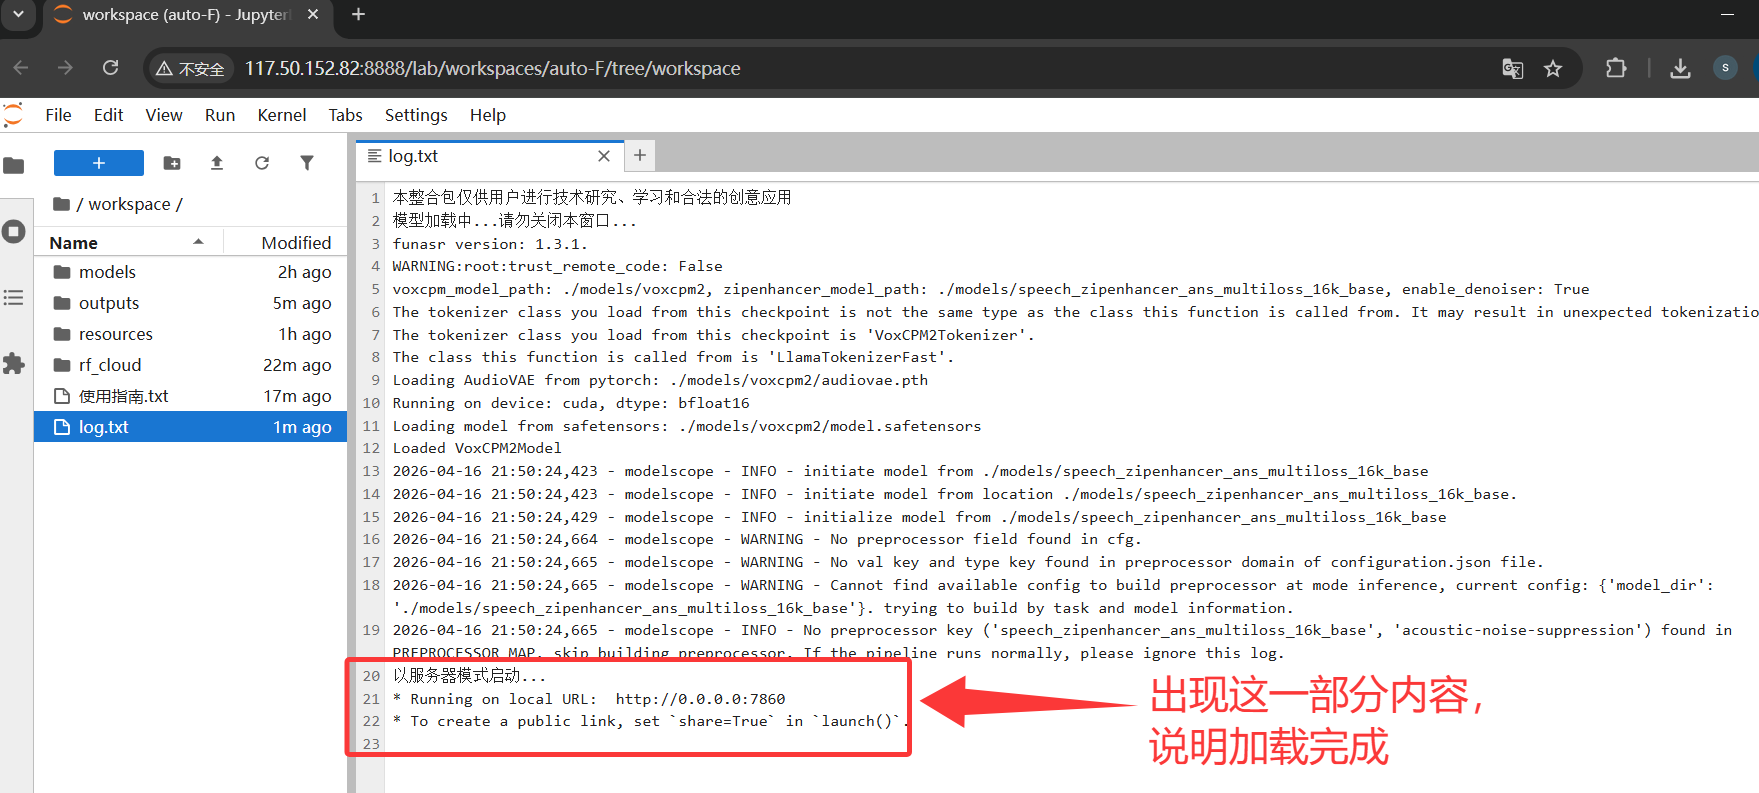Open the Running Terminals and Kernels sidebar

pyautogui.click(x=14, y=232)
